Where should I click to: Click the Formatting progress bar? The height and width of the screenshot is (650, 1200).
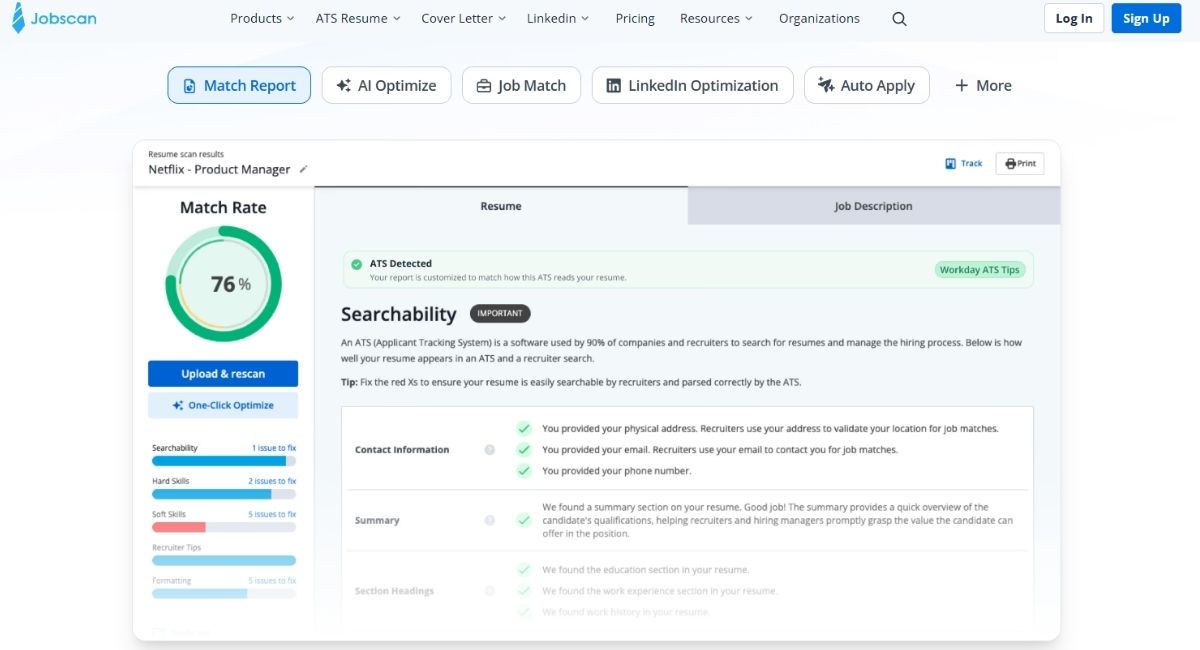pos(224,593)
